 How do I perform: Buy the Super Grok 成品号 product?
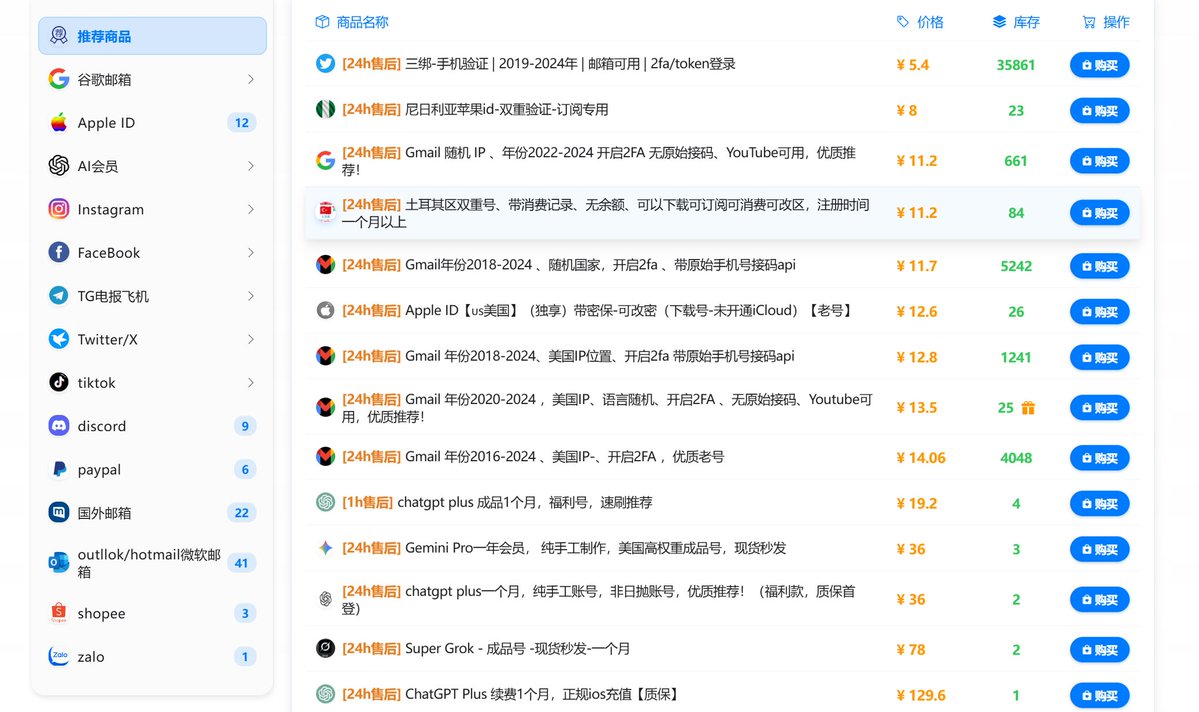click(x=1100, y=650)
